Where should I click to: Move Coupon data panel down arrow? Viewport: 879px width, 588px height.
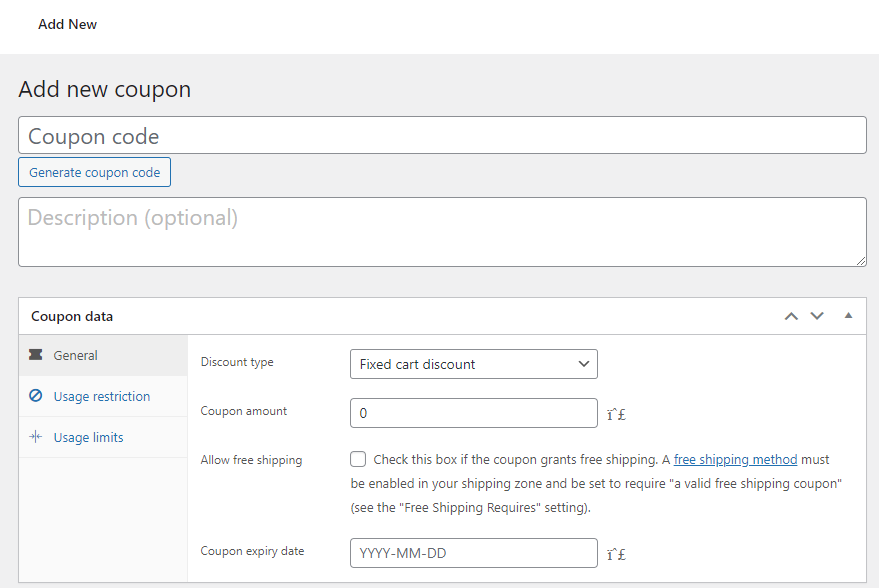coord(817,316)
